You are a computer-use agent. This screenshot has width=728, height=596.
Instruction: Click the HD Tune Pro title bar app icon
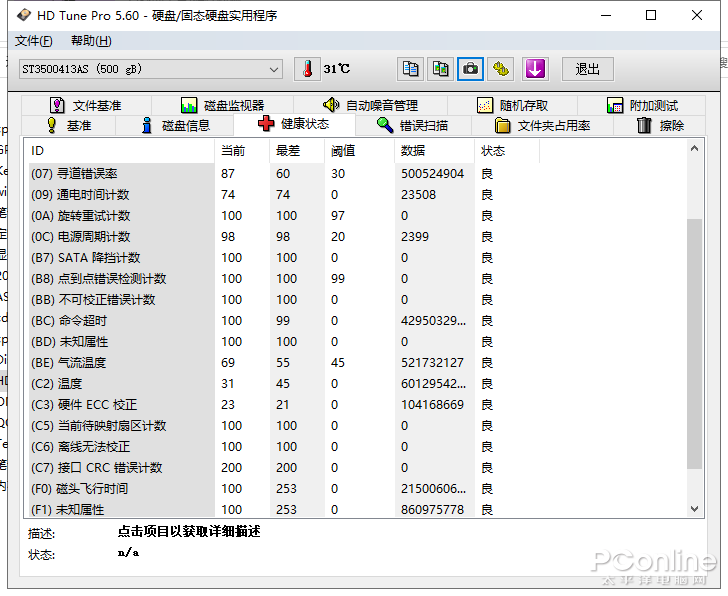[x=24, y=15]
